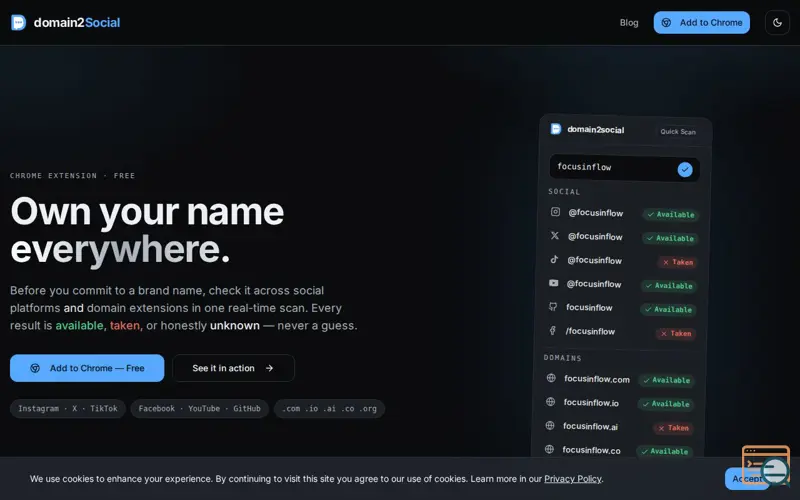Click the YouTube icon
This screenshot has width=800, height=500.
554,283
